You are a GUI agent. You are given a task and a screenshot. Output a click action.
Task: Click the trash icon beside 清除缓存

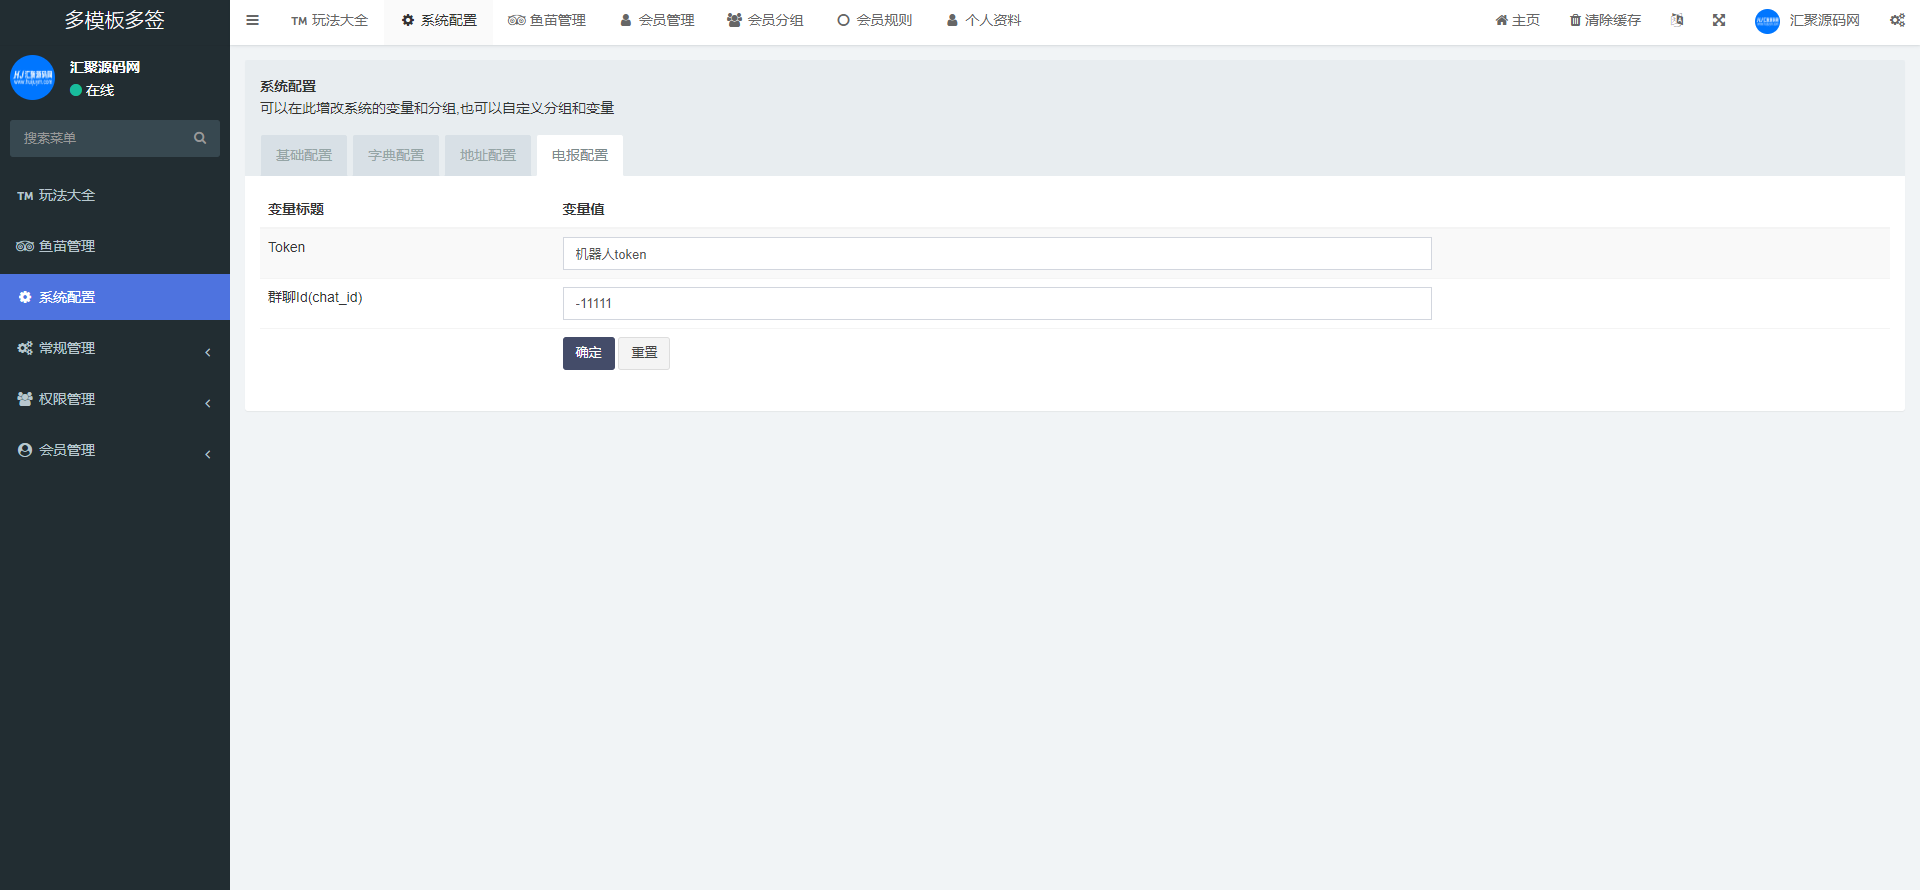[1575, 20]
